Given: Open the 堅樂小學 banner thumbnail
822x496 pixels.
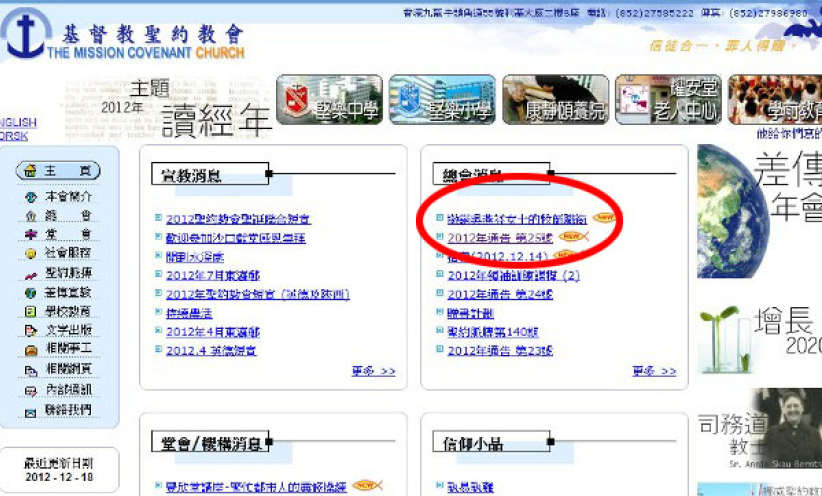Looking at the screenshot, I should 441,101.
